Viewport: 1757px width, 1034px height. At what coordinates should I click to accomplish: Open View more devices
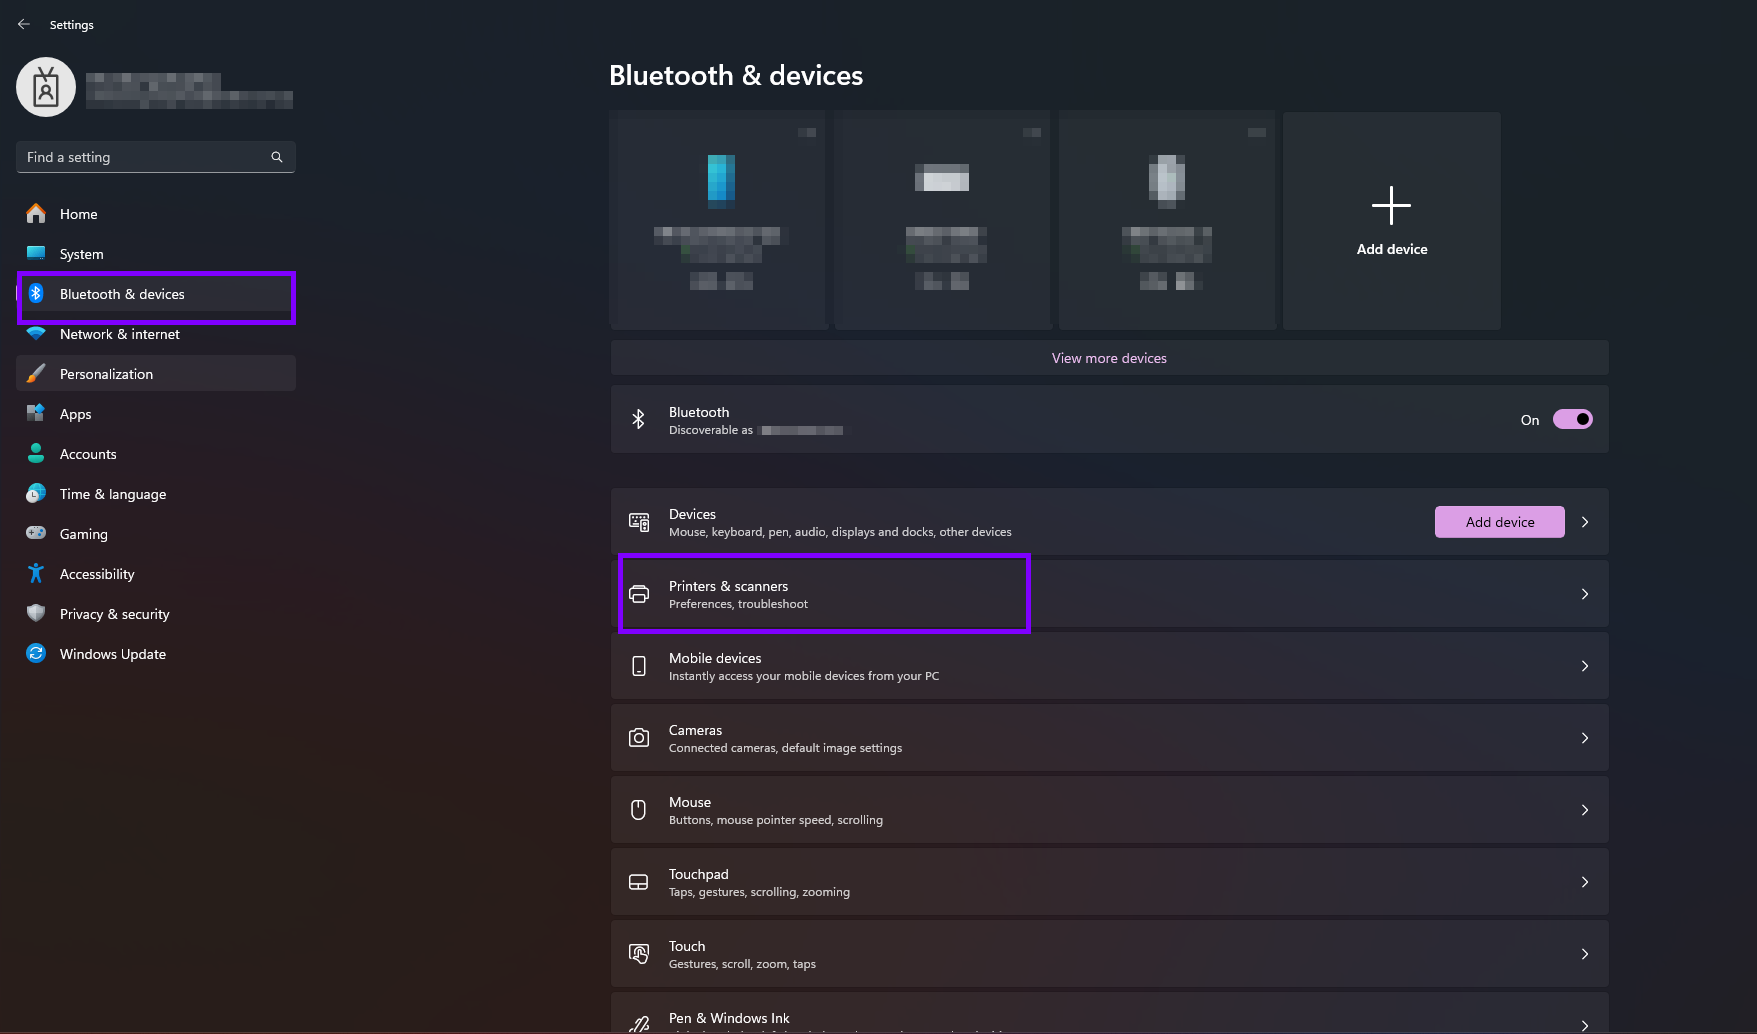(x=1108, y=357)
